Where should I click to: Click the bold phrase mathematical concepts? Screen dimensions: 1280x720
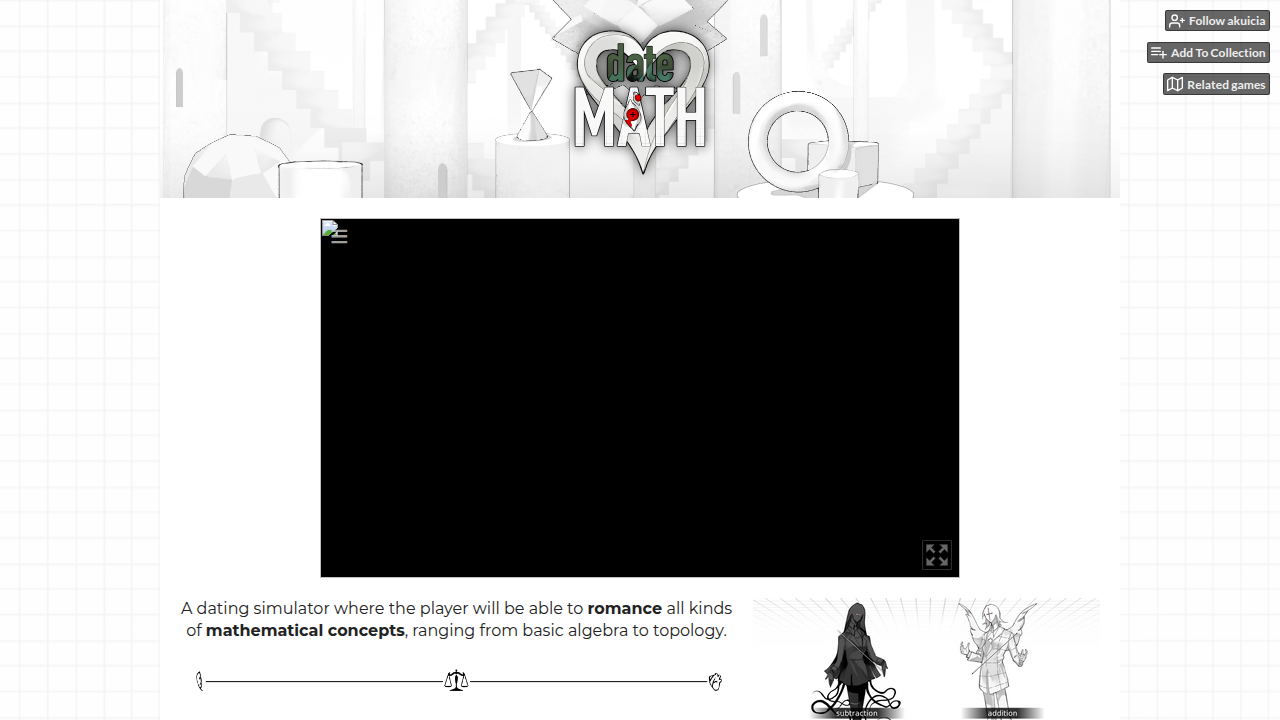(x=305, y=630)
